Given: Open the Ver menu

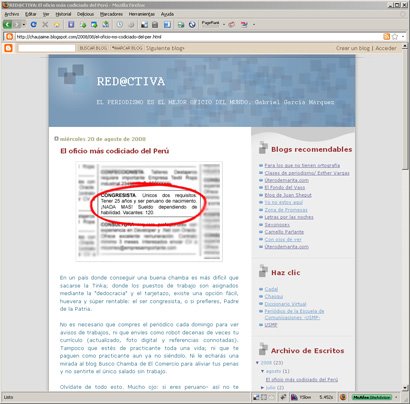Looking at the screenshot, I should coord(46,14).
